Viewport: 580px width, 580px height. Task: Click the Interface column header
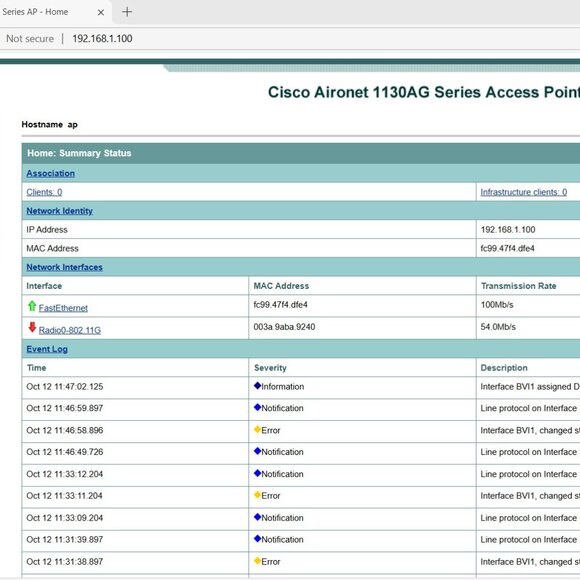(x=44, y=286)
